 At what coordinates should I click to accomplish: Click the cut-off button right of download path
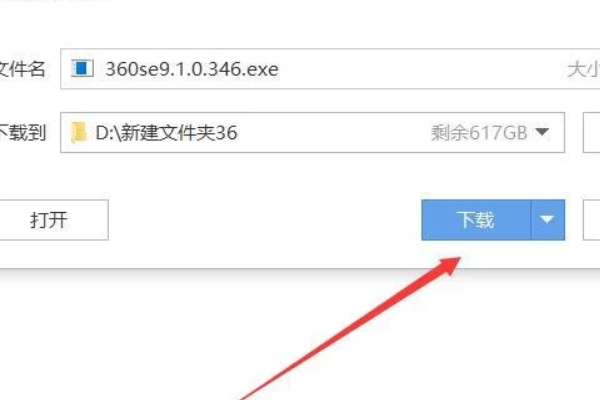pos(591,132)
